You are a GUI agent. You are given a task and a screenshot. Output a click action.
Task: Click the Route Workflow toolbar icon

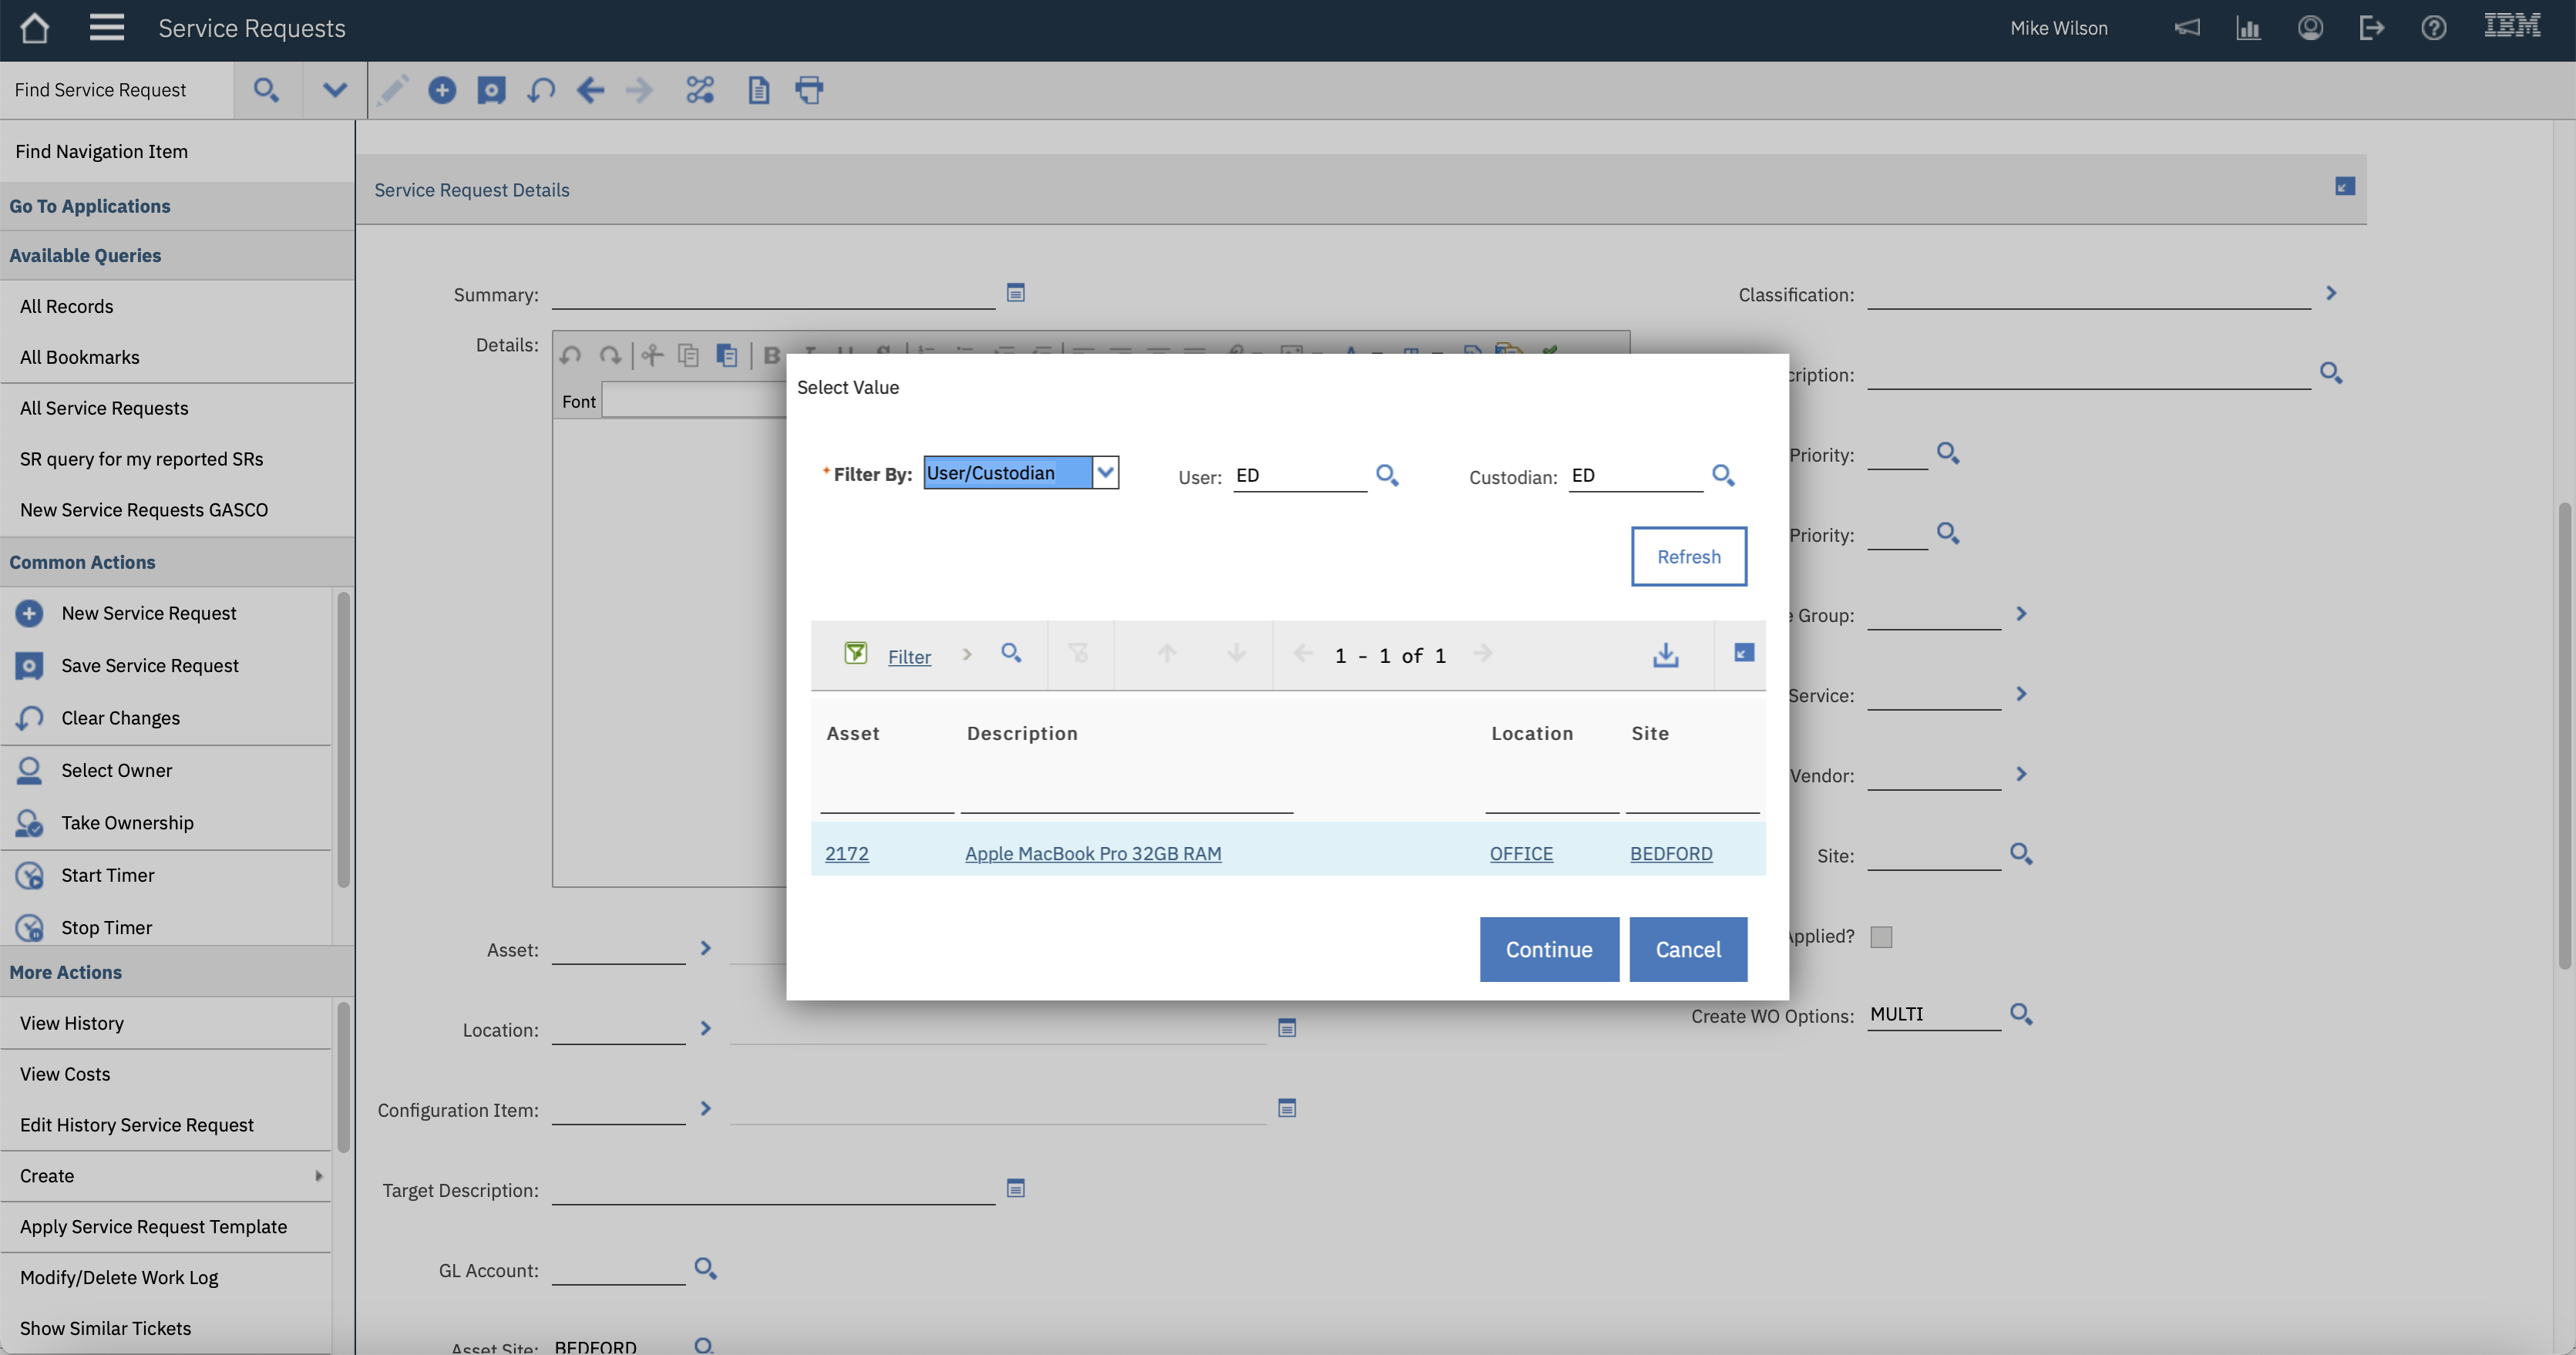[700, 90]
